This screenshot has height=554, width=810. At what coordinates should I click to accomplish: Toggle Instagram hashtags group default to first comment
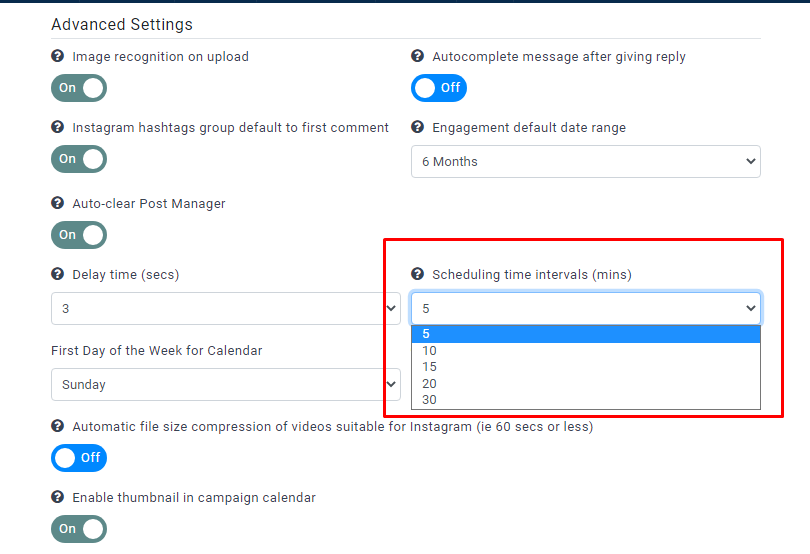point(79,159)
